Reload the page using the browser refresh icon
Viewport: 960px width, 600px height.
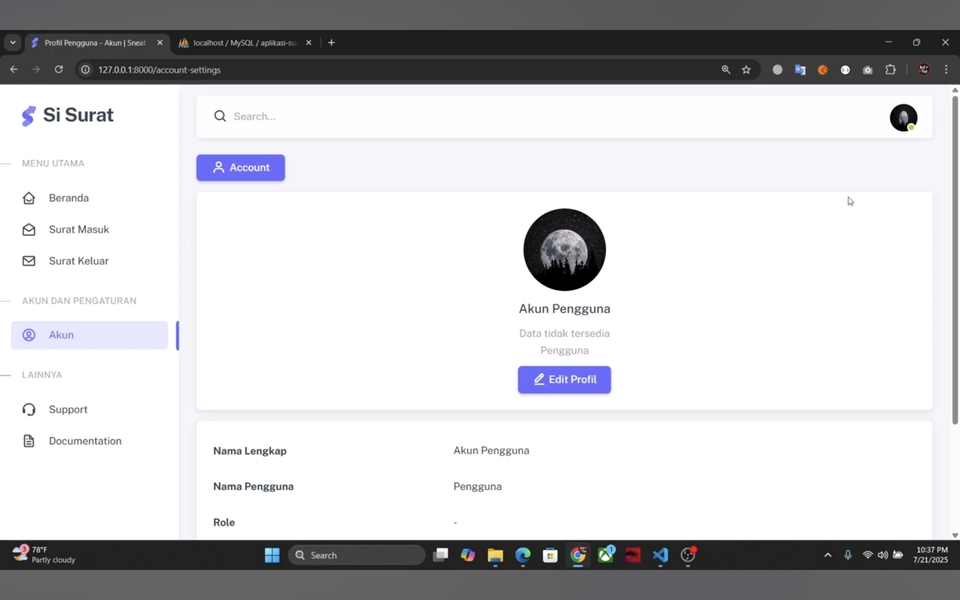[59, 70]
